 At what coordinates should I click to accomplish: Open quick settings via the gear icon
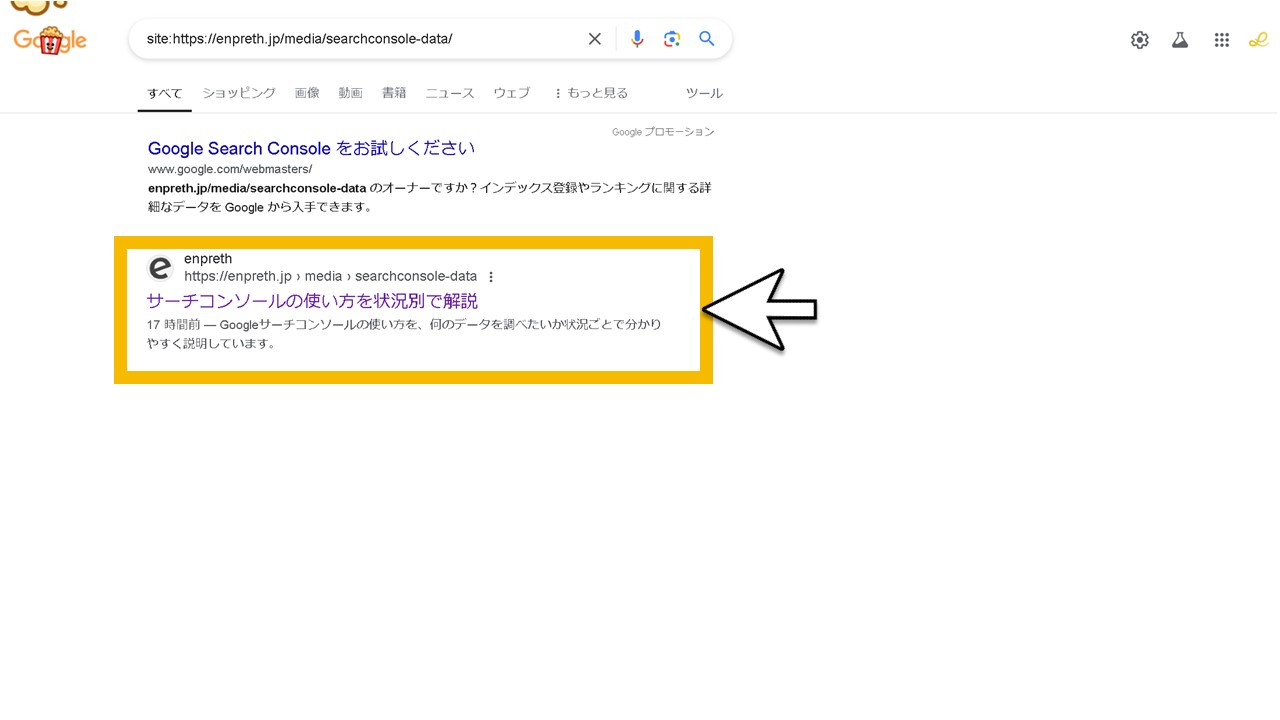(1139, 40)
